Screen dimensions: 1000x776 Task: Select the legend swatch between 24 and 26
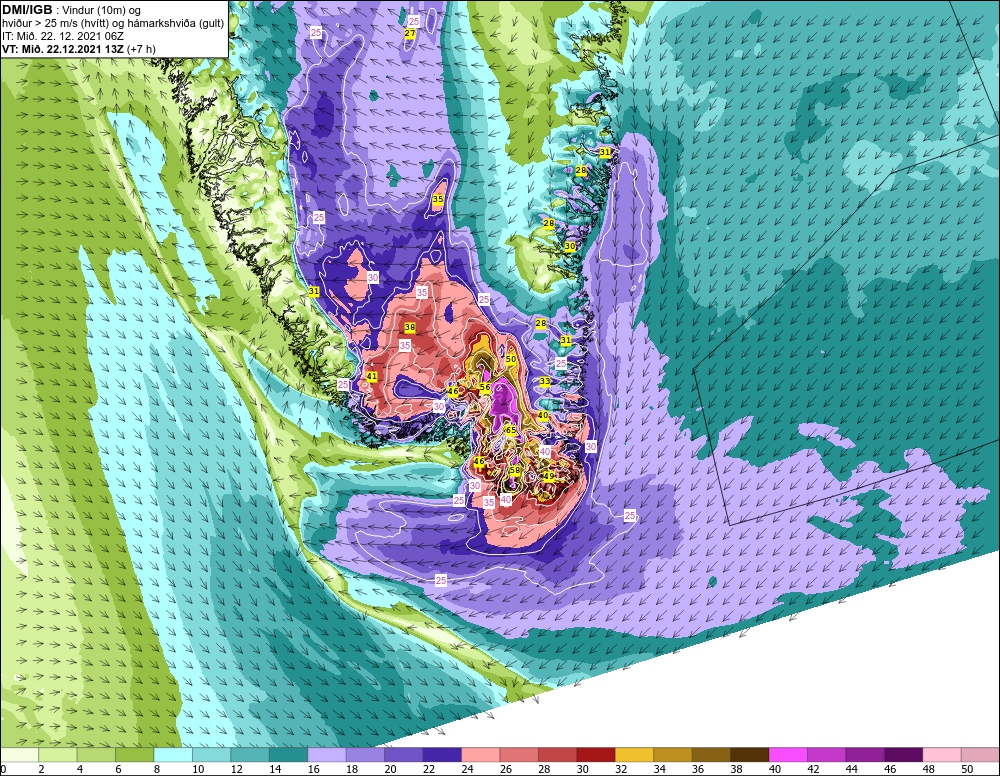pyautogui.click(x=480, y=755)
